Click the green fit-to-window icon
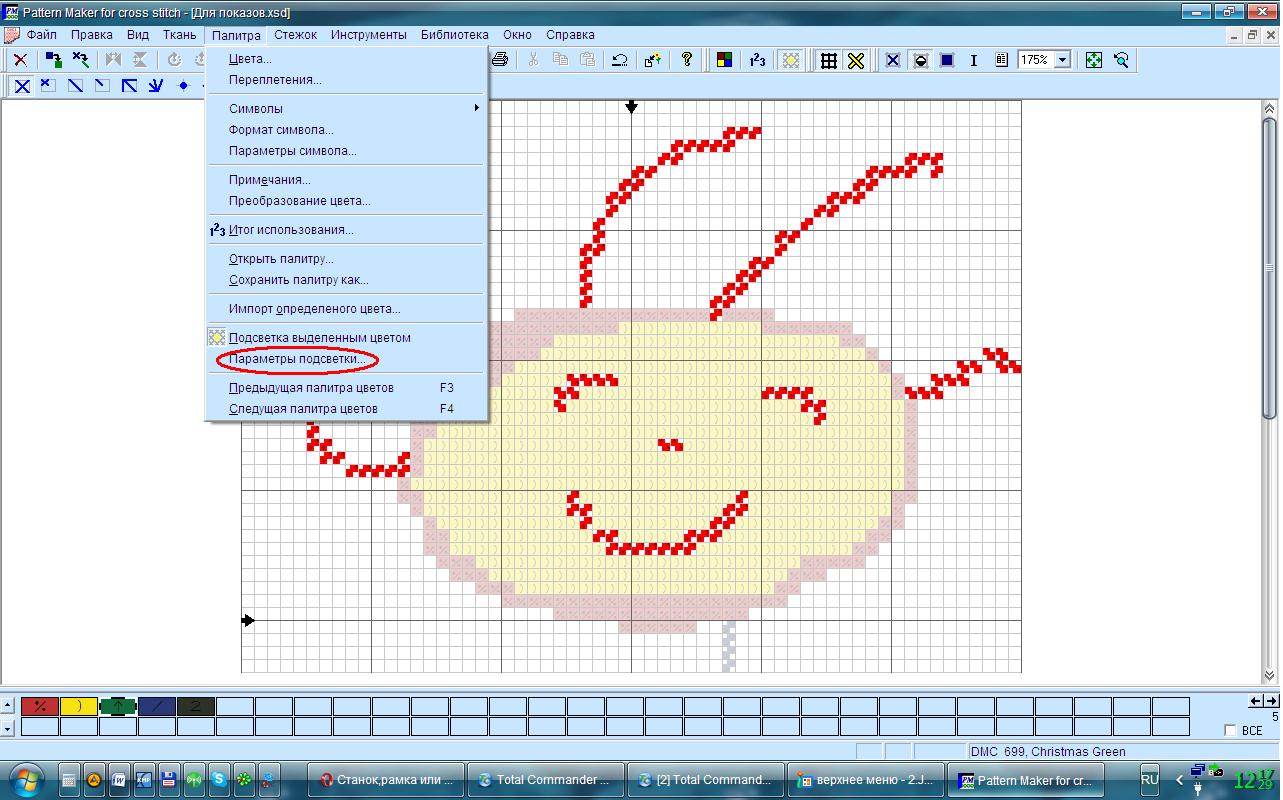 [1094, 60]
